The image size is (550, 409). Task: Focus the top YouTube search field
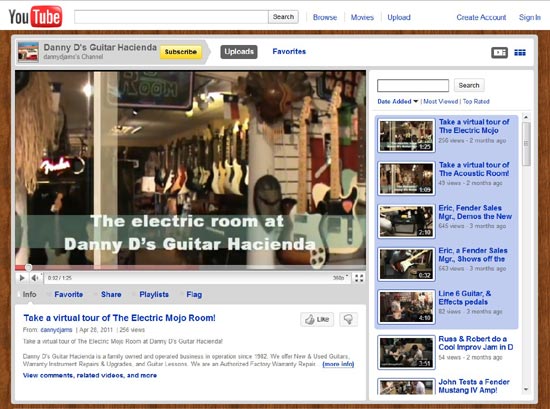171,17
